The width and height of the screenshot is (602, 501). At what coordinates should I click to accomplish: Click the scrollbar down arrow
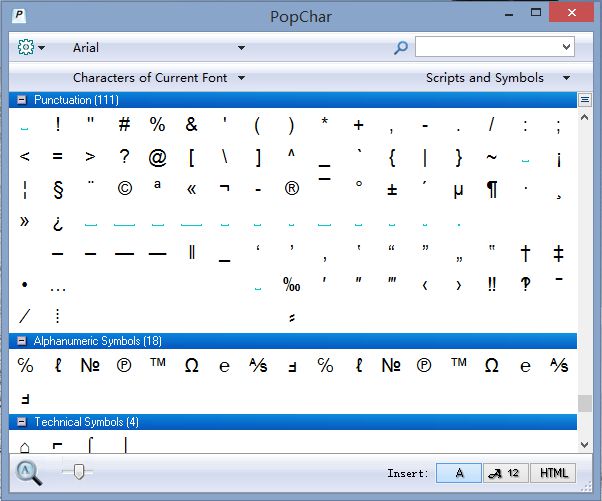(x=584, y=445)
